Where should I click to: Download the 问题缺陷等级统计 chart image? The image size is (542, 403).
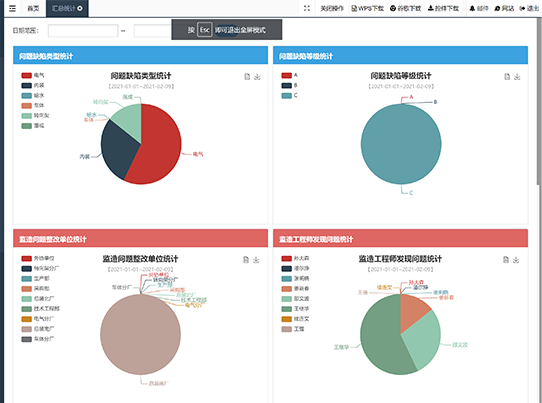pos(517,77)
